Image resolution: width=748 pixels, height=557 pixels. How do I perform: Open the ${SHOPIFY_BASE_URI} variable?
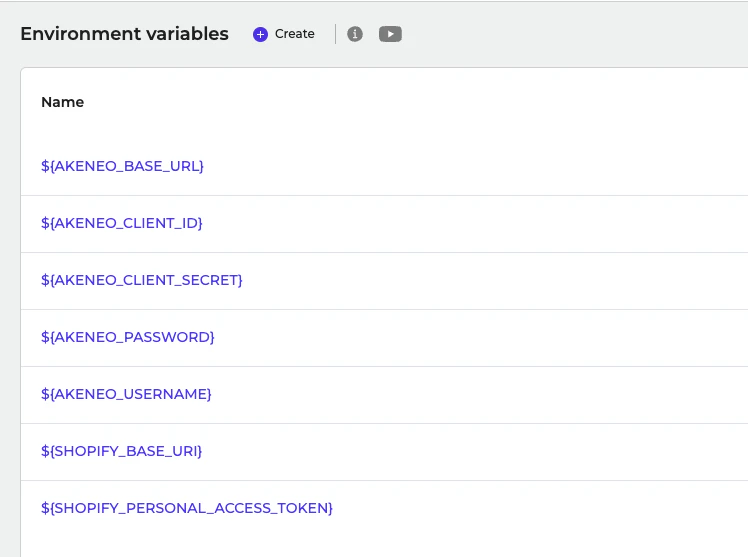pyautogui.click(x=122, y=451)
